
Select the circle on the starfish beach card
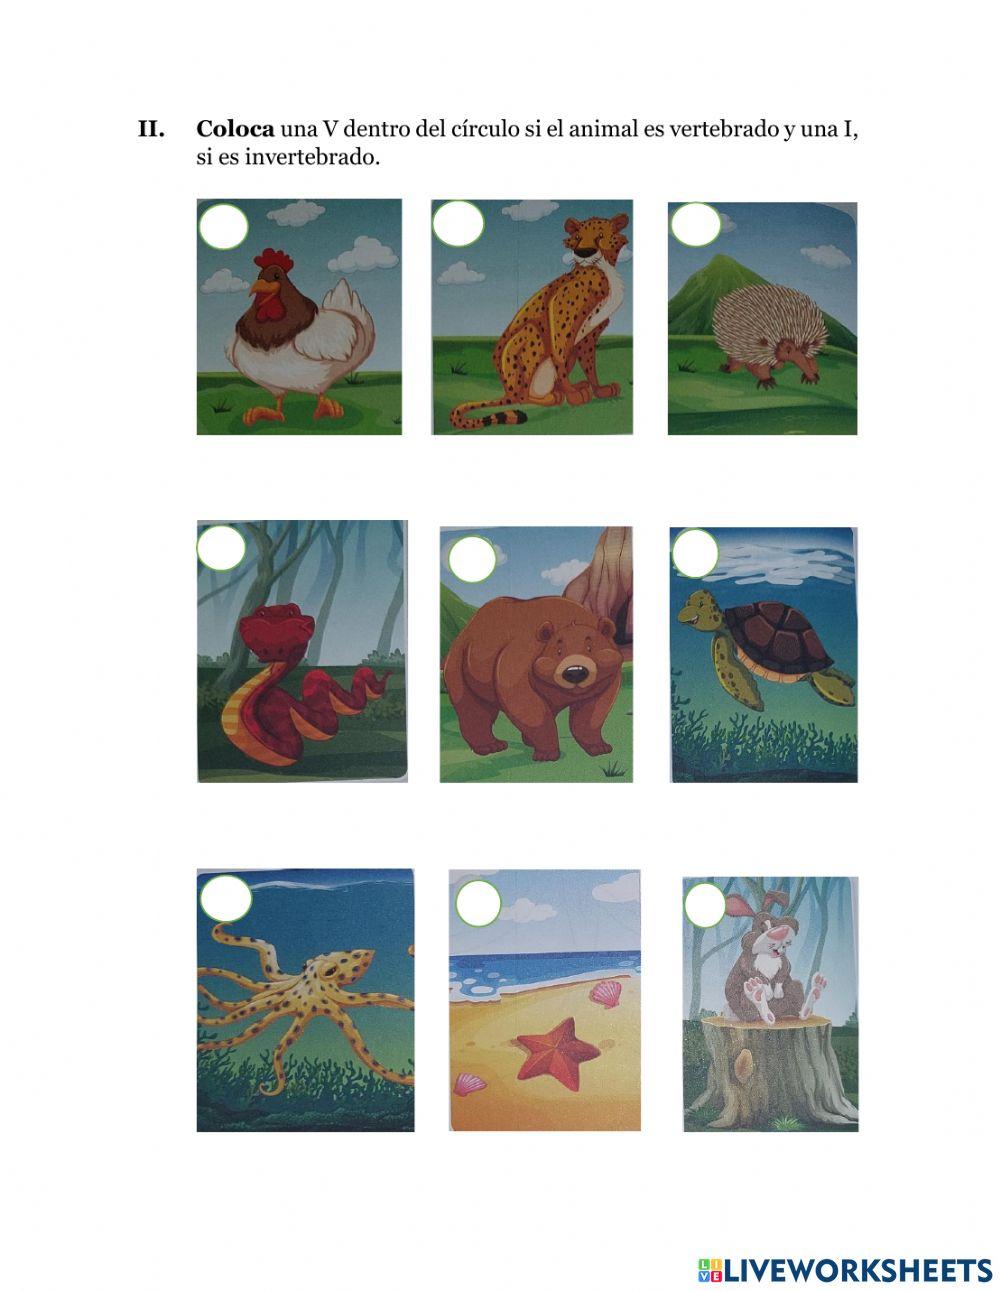click(478, 903)
